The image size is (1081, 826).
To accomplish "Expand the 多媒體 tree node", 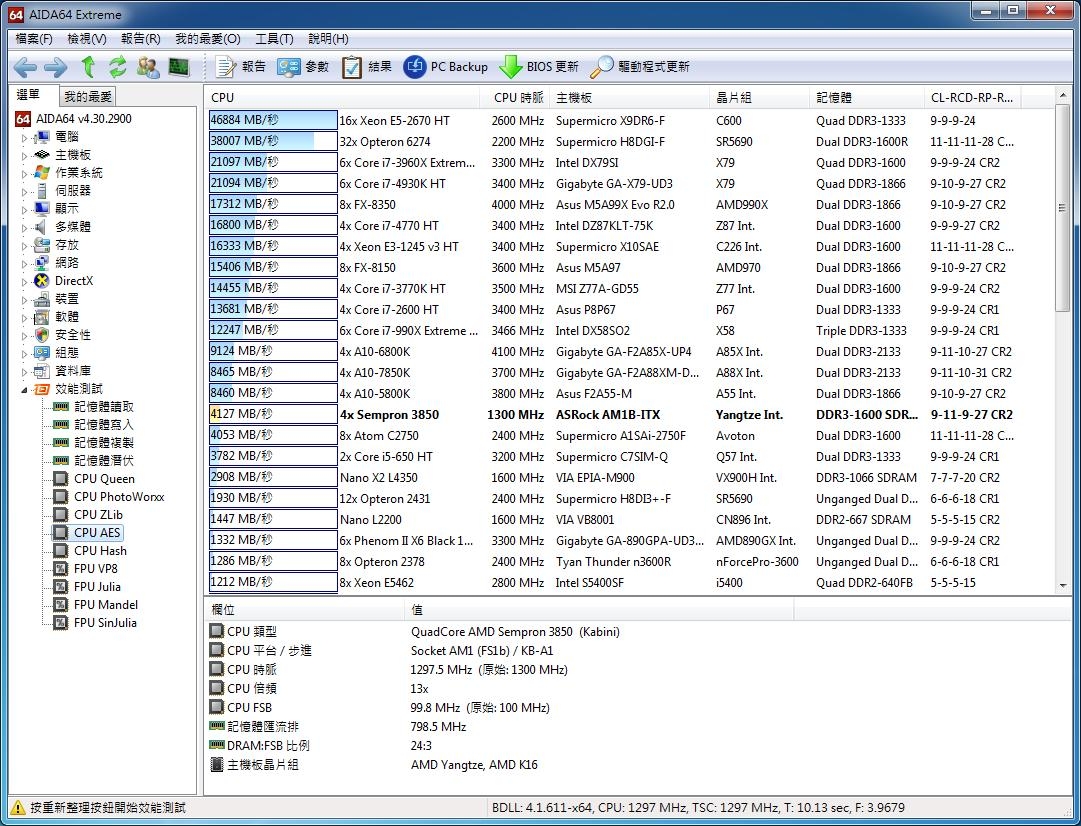I will tap(24, 227).
